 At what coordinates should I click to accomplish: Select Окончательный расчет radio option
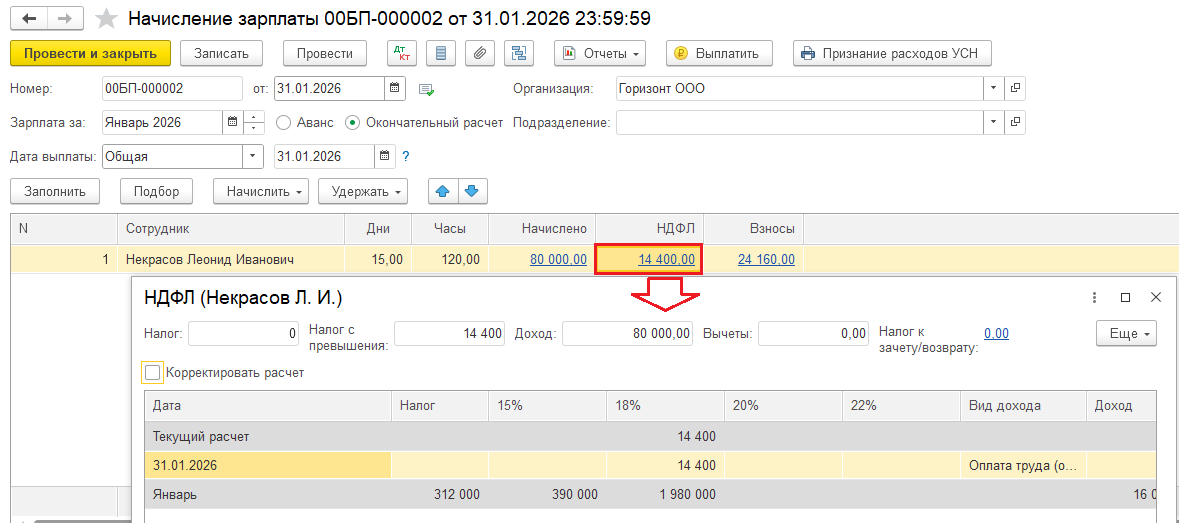tap(352, 122)
